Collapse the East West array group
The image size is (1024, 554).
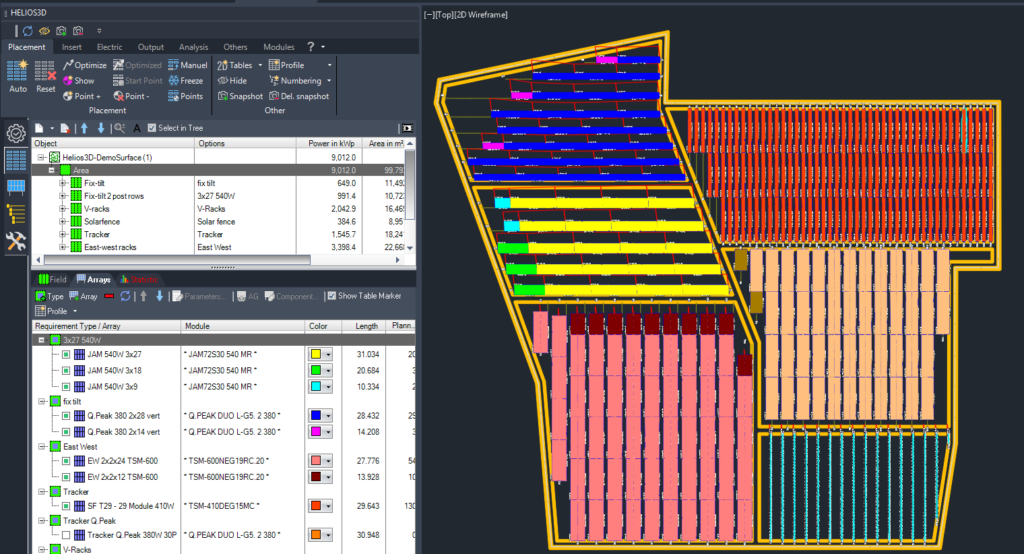tap(41, 447)
